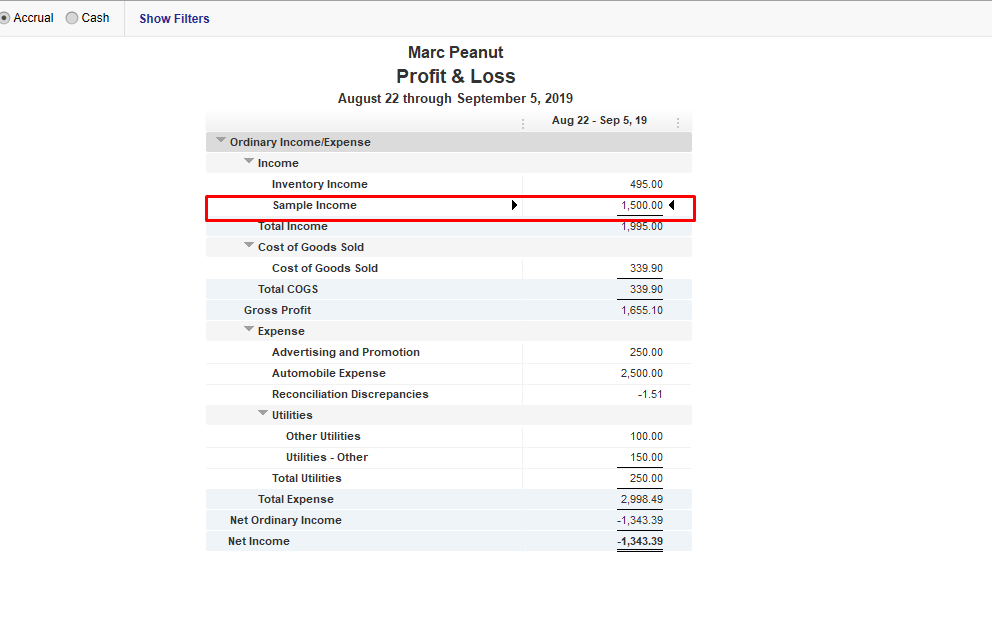Click the 2,500.00 Automobile Expense amount

coord(642,373)
